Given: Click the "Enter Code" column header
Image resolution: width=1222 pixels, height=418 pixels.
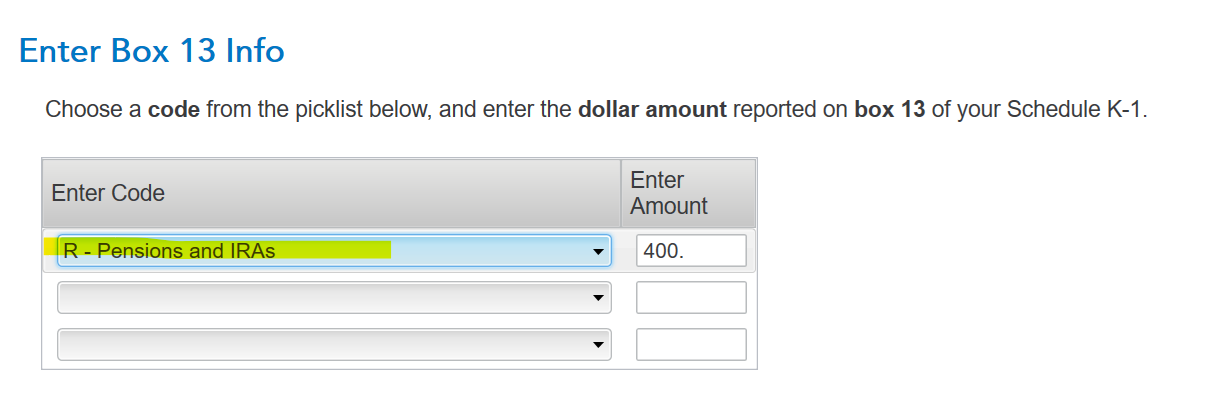Looking at the screenshot, I should click(x=108, y=193).
